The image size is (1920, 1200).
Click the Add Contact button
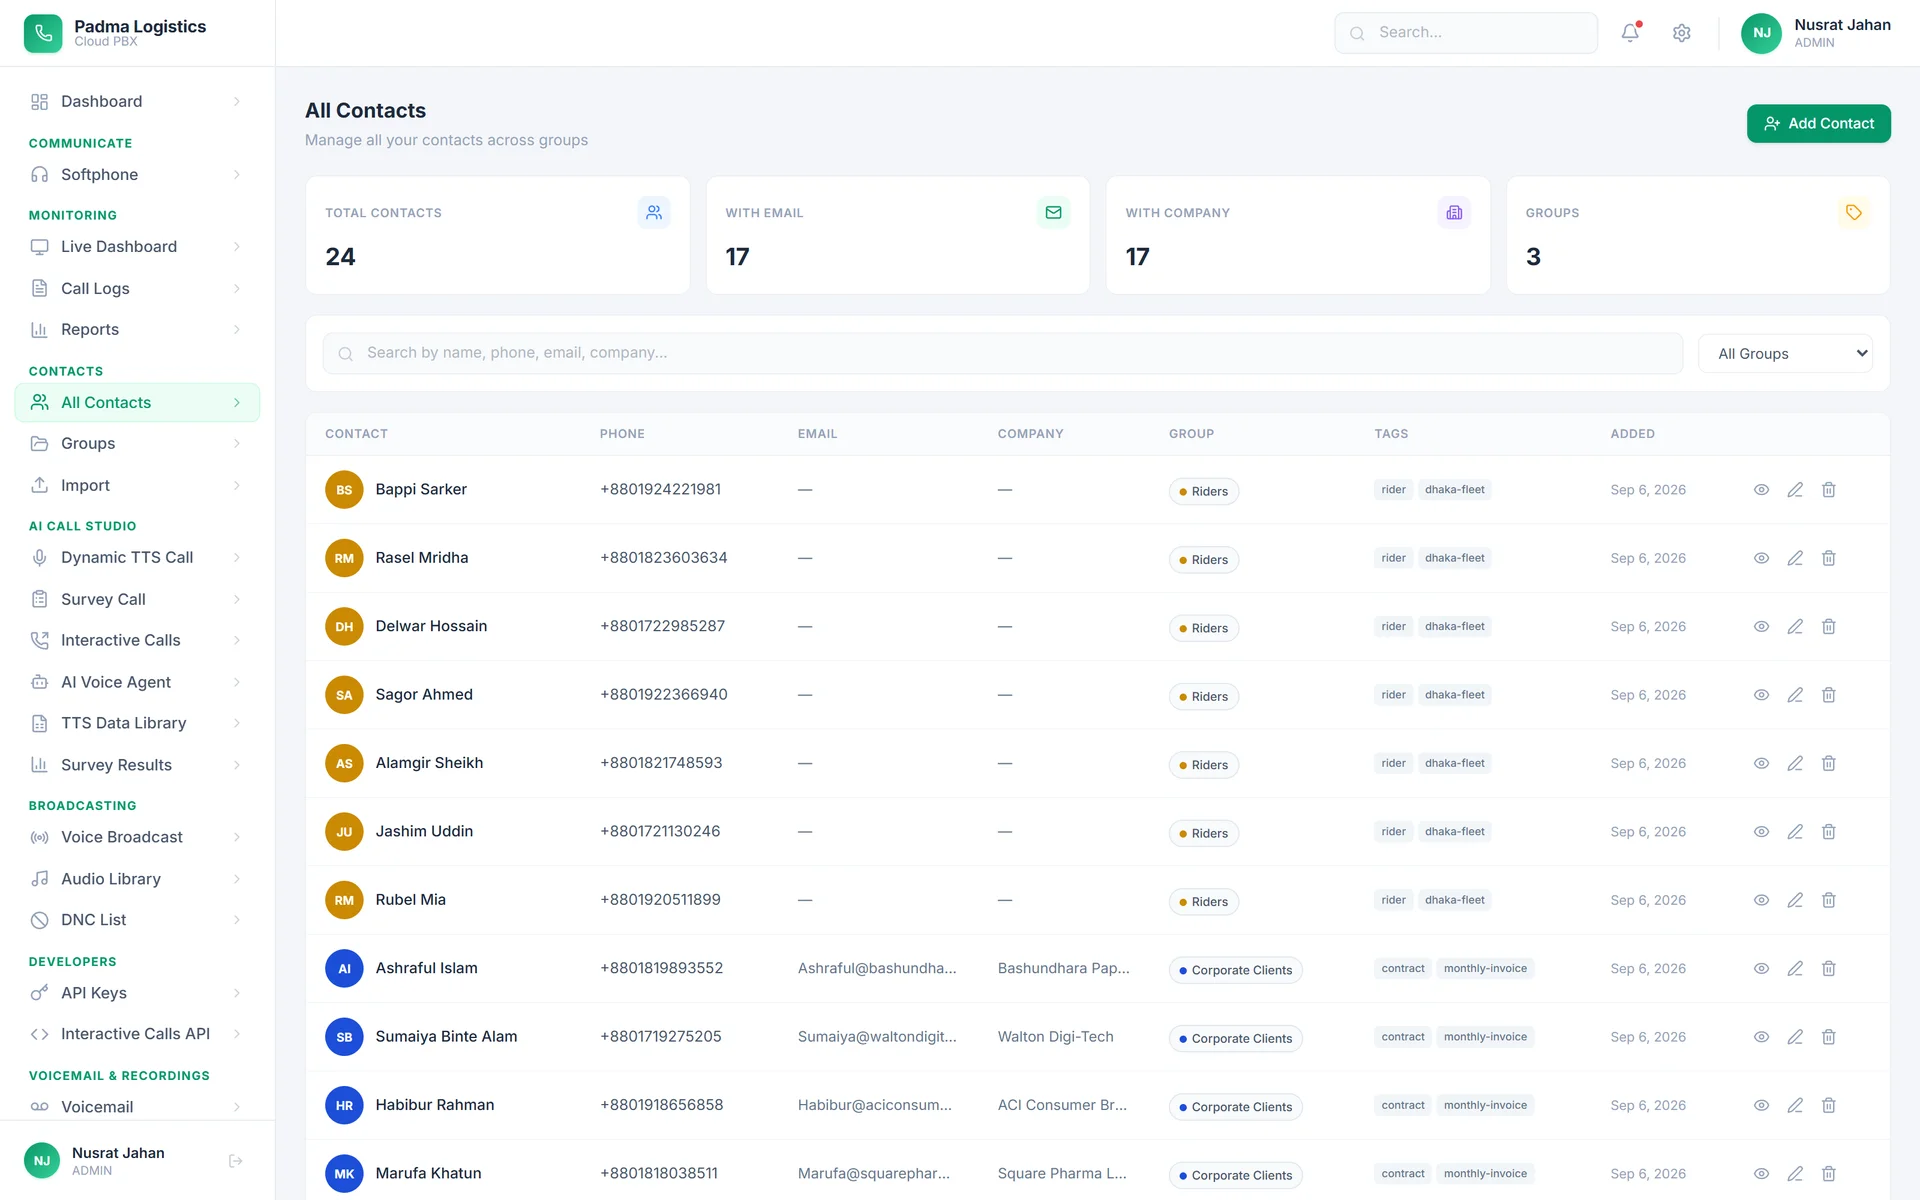[x=1818, y=123]
